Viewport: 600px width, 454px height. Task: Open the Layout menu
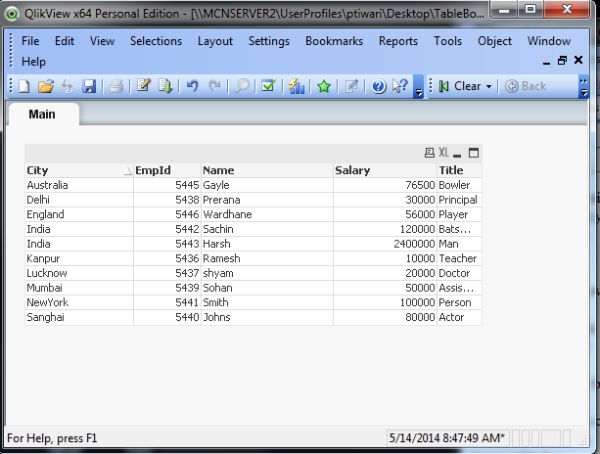[x=215, y=41]
